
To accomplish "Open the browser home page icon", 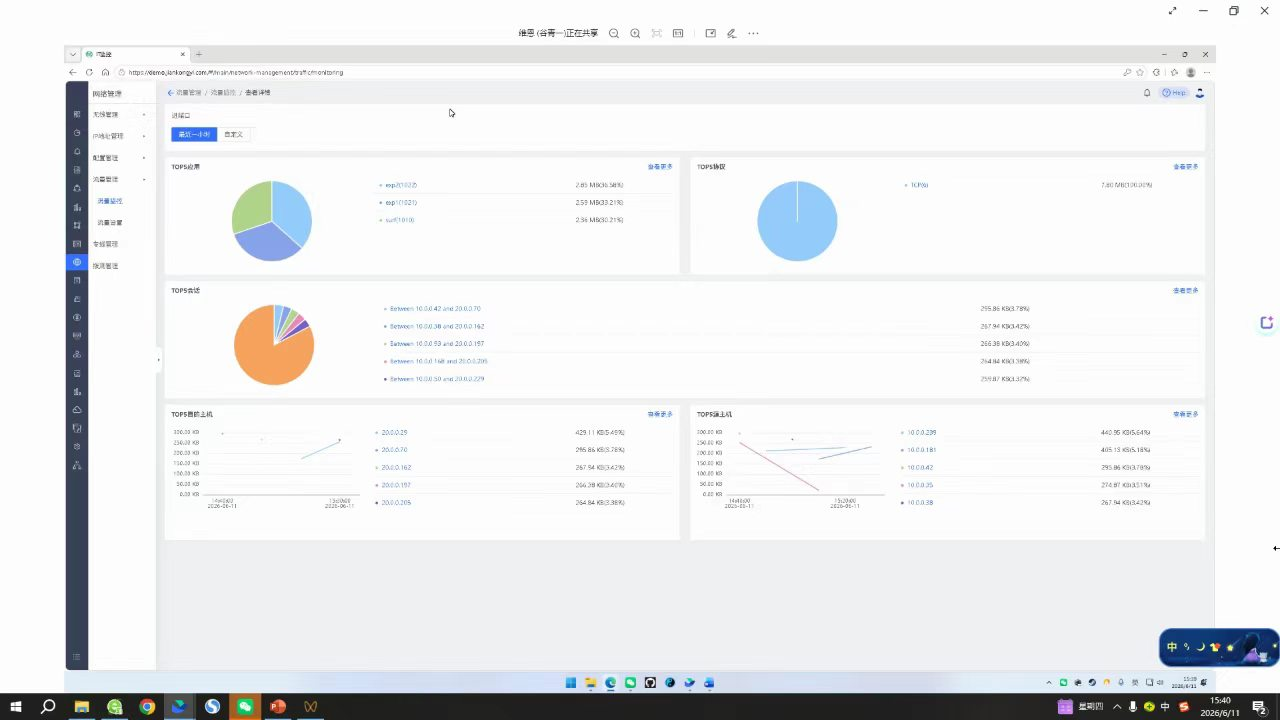I will pos(105,72).
